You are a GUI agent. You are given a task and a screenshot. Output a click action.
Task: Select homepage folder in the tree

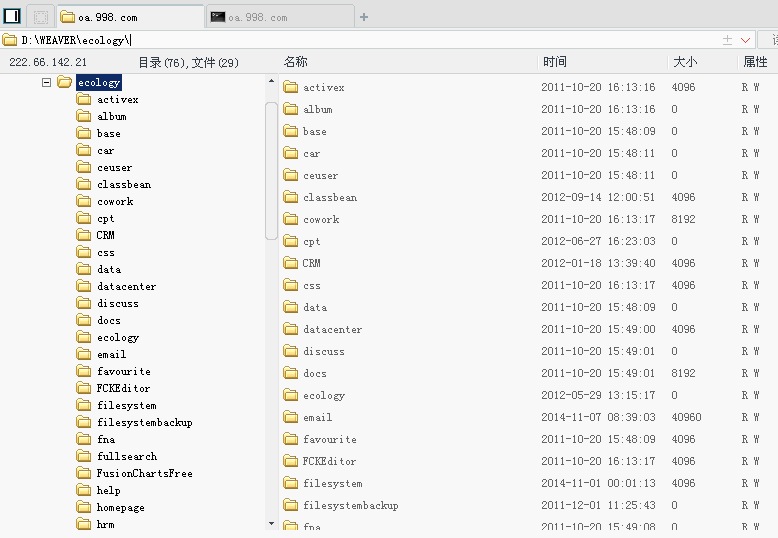121,507
